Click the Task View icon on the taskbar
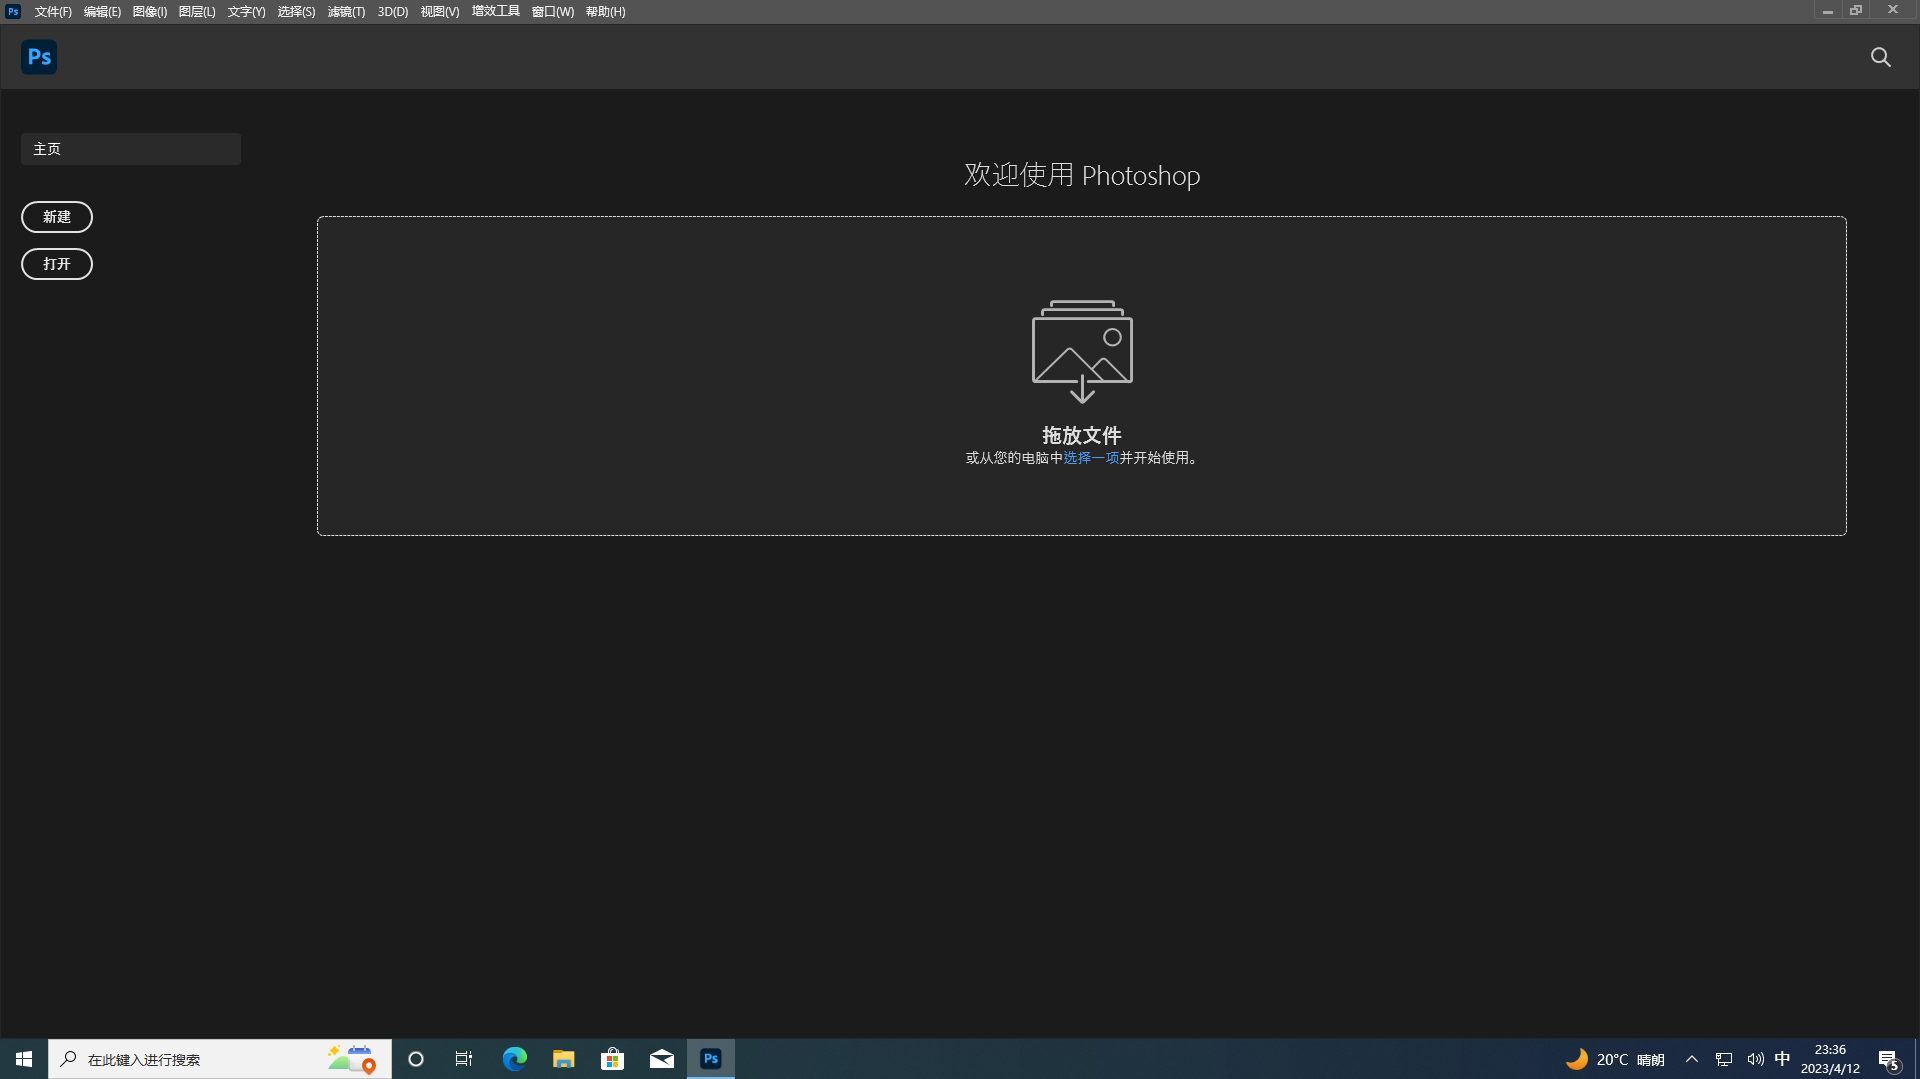The height and width of the screenshot is (1079, 1920). [x=464, y=1058]
